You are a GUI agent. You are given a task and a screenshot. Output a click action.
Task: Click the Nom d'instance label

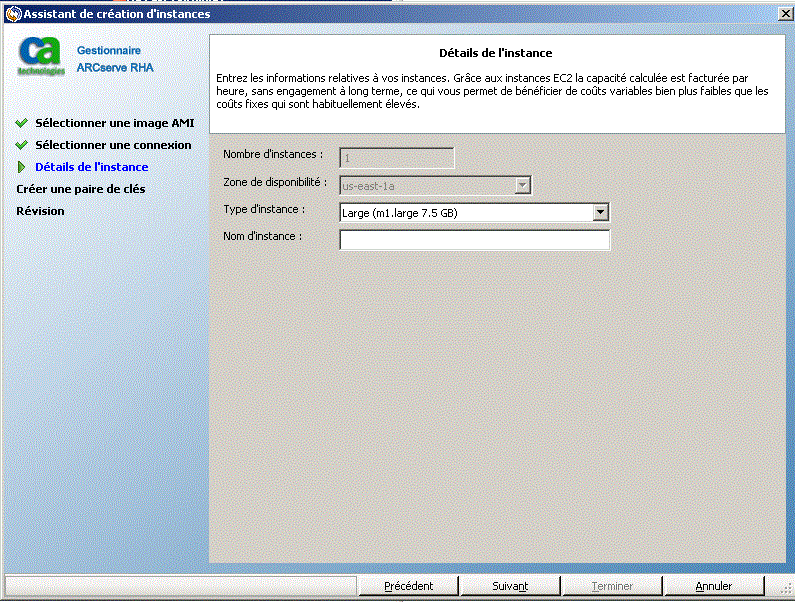[x=262, y=236]
